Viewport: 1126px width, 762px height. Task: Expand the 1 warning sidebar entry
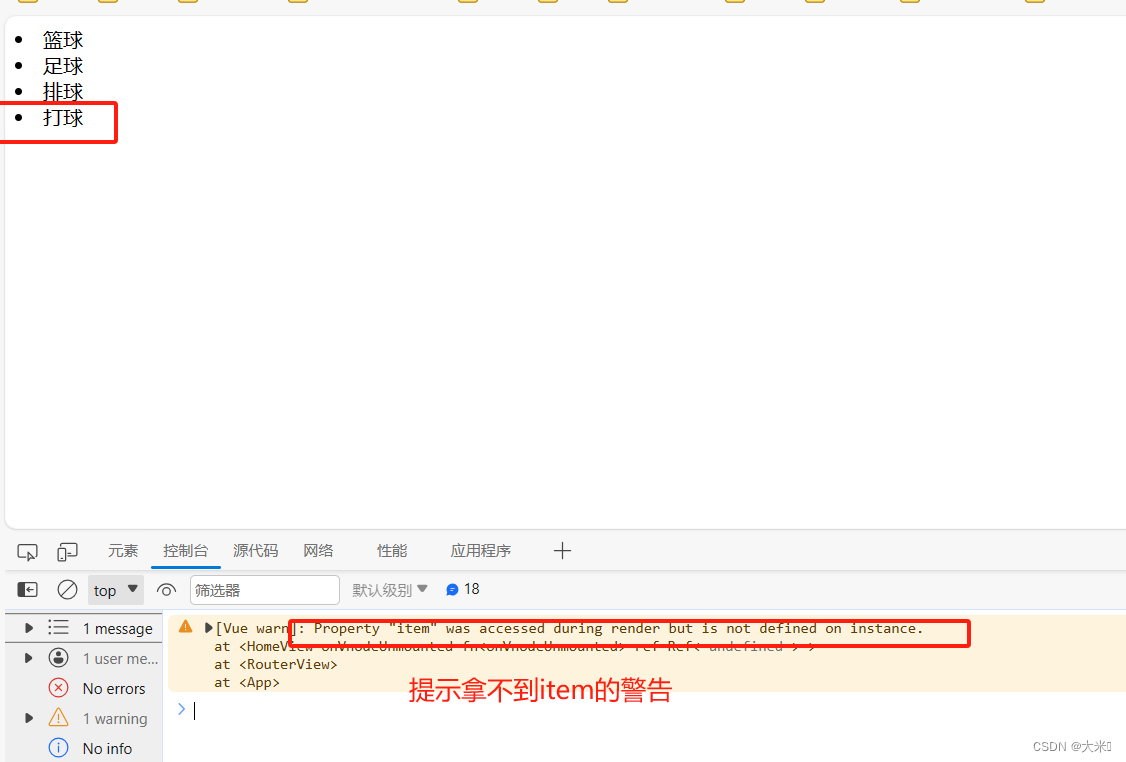(x=28, y=718)
